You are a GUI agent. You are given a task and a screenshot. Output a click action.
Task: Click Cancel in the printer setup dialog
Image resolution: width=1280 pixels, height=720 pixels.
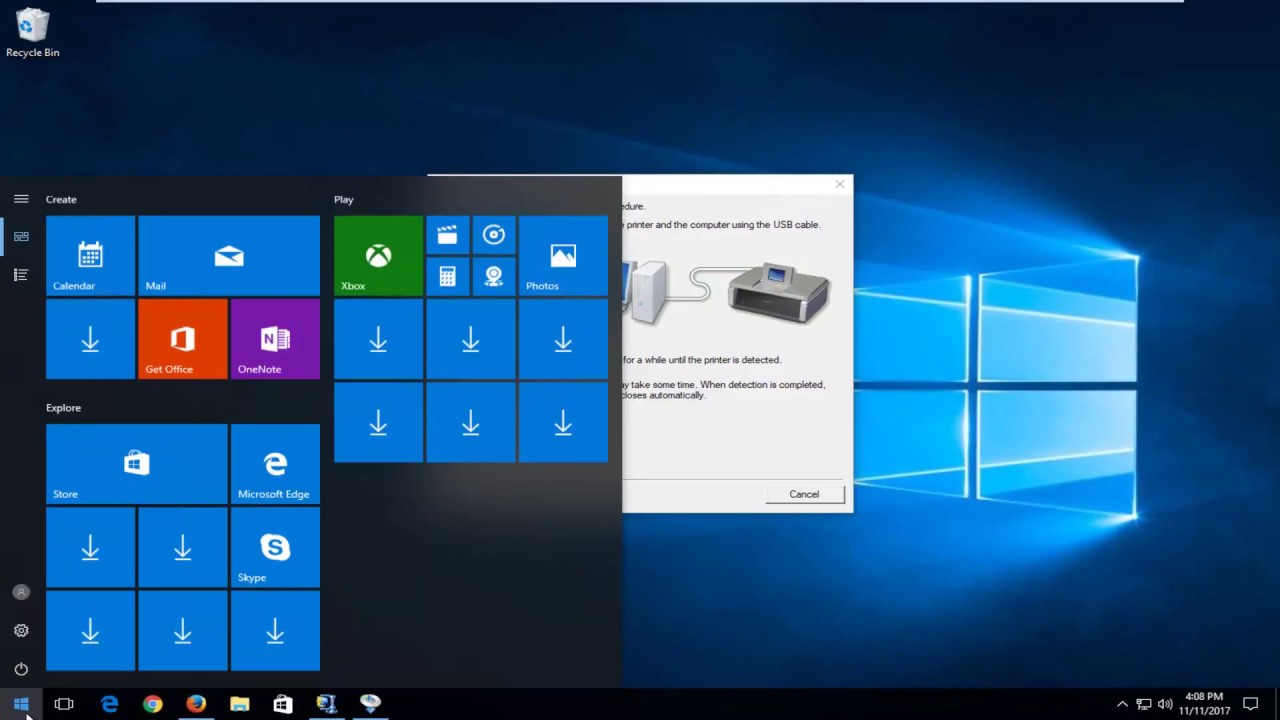[x=804, y=494]
